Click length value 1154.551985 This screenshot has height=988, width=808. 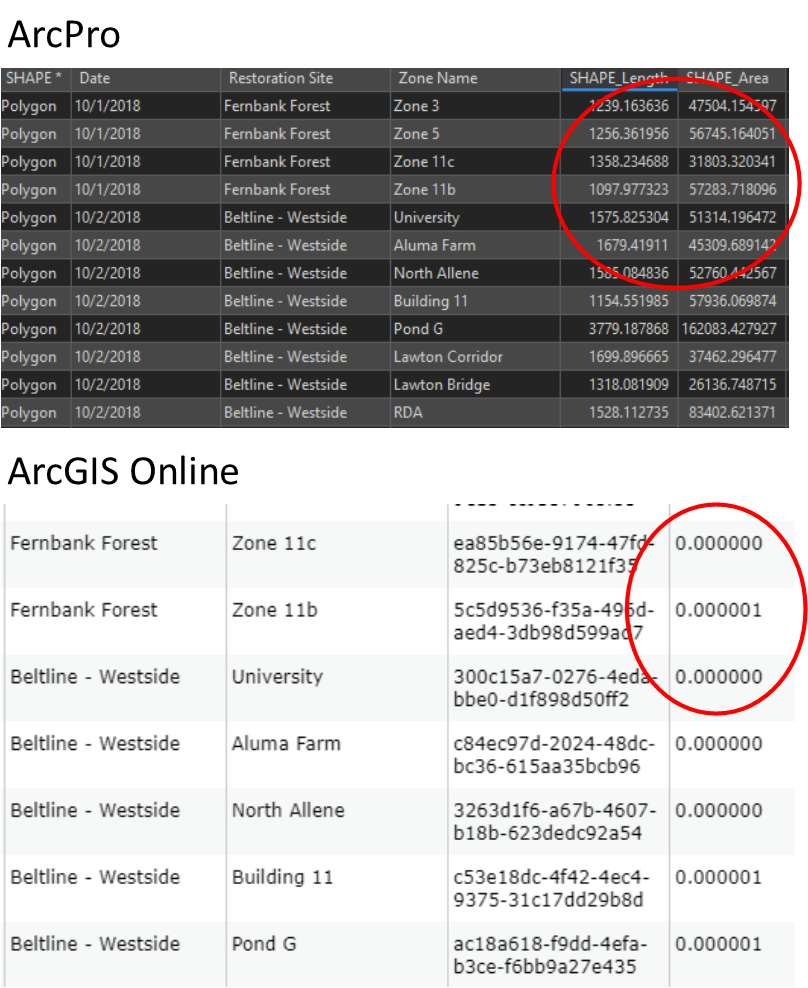tap(628, 301)
